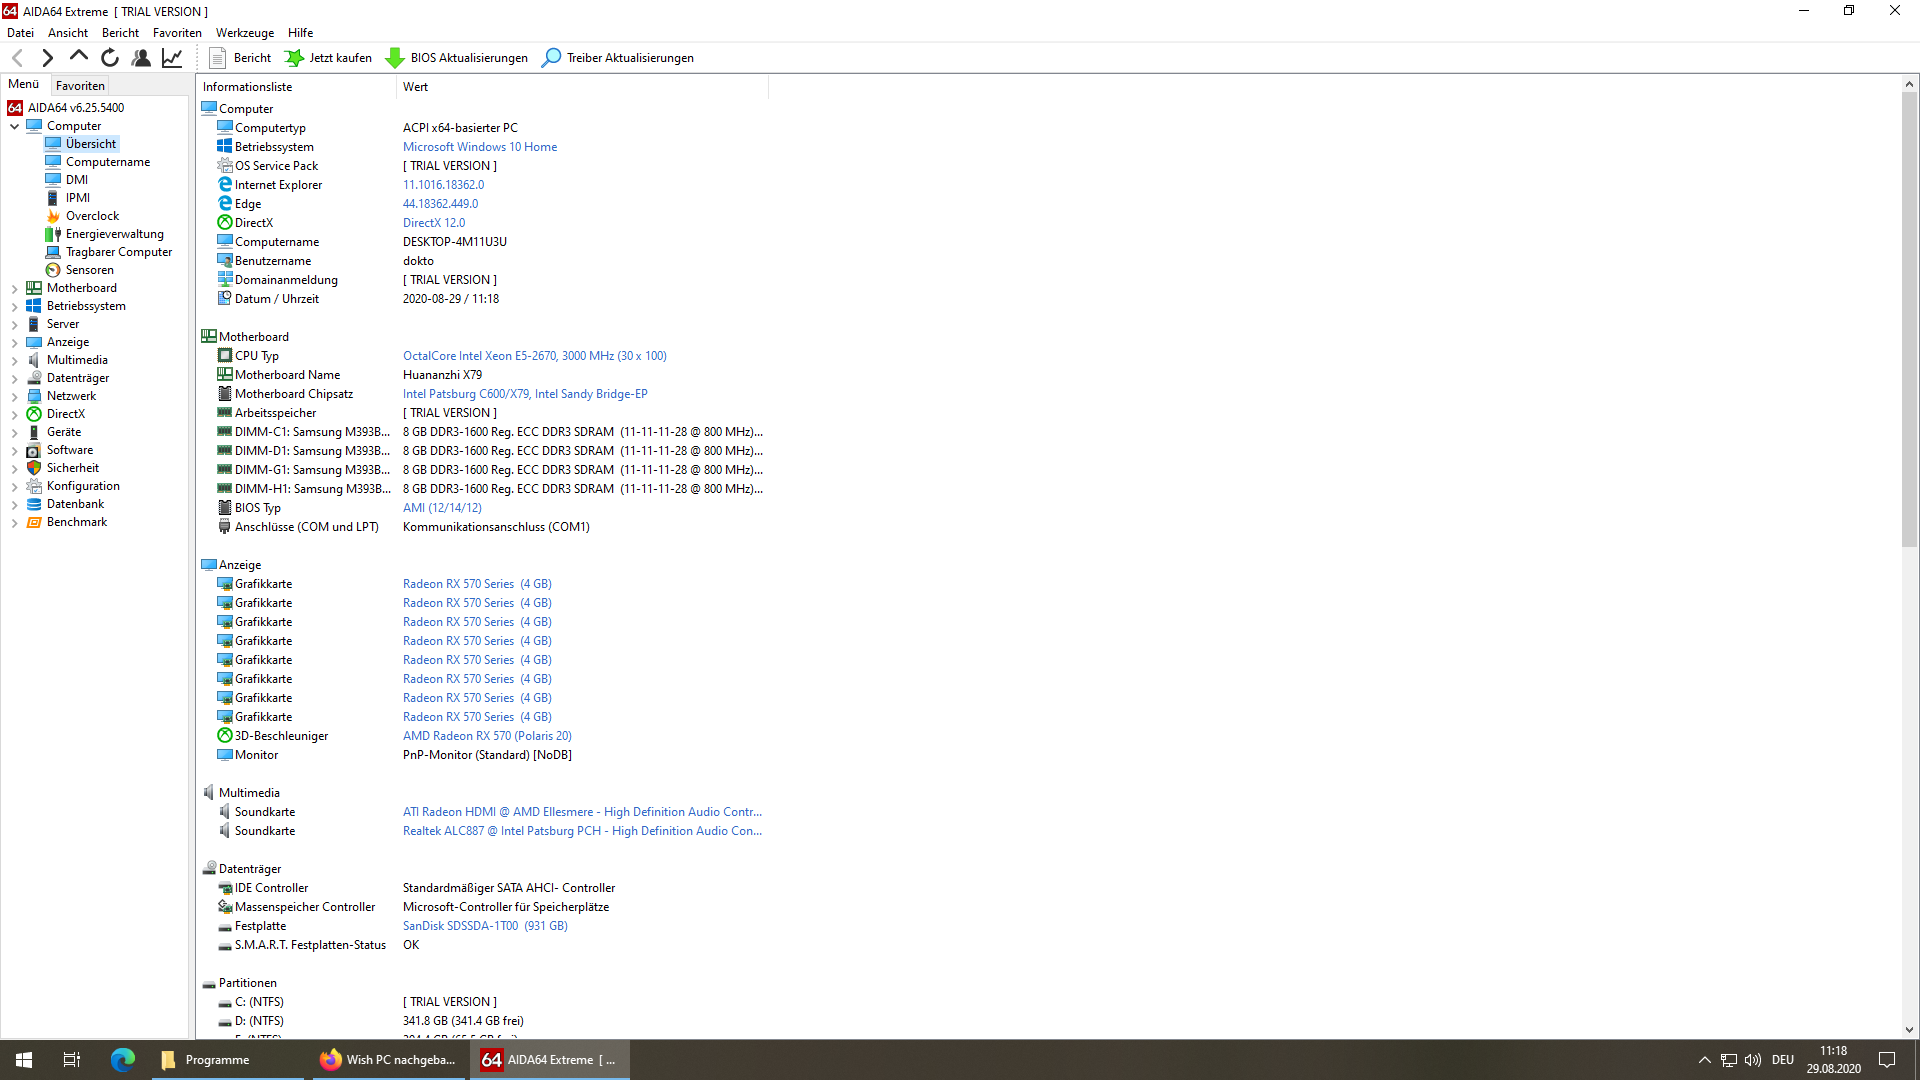1920x1080 pixels.
Task: Expand the Motherboard tree node
Action: point(14,289)
